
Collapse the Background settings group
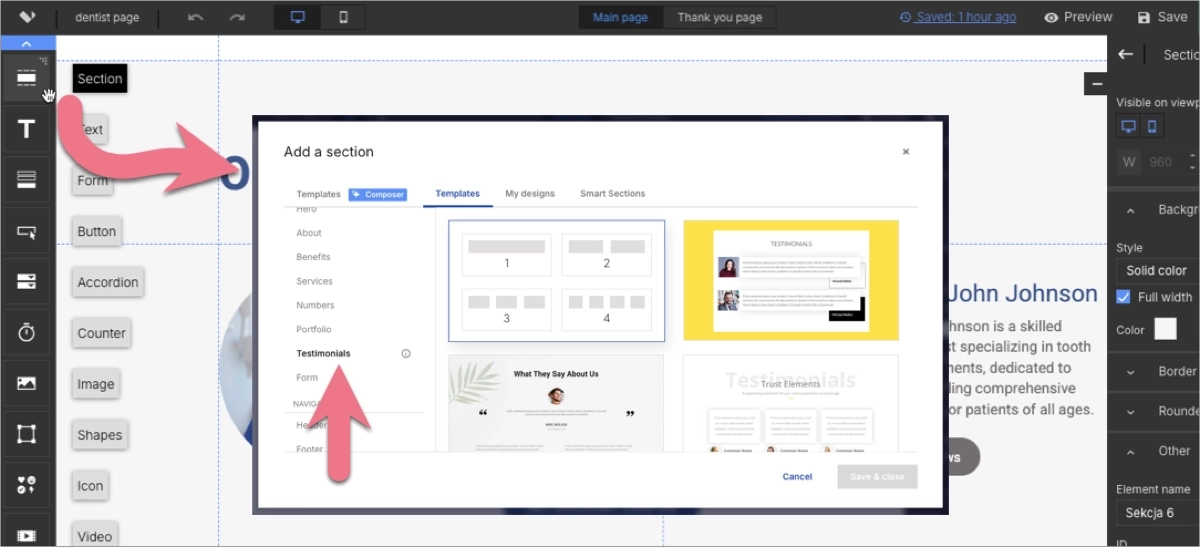[1131, 210]
